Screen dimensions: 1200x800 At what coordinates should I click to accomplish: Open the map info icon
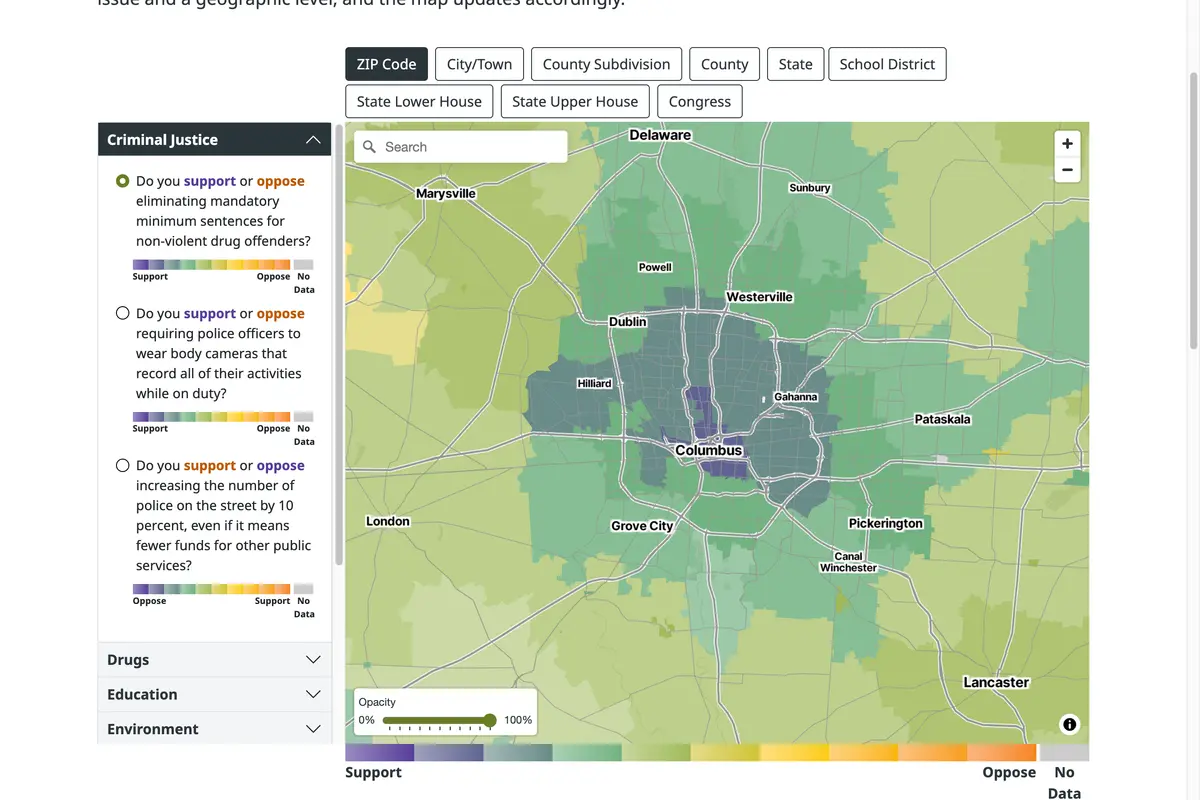[1069, 724]
